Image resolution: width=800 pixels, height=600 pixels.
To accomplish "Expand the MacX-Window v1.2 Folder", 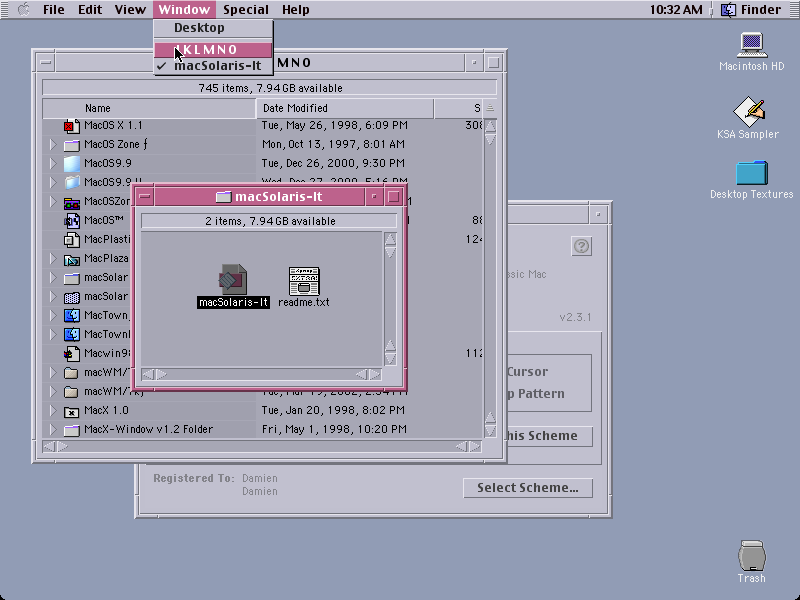I will coord(53,429).
